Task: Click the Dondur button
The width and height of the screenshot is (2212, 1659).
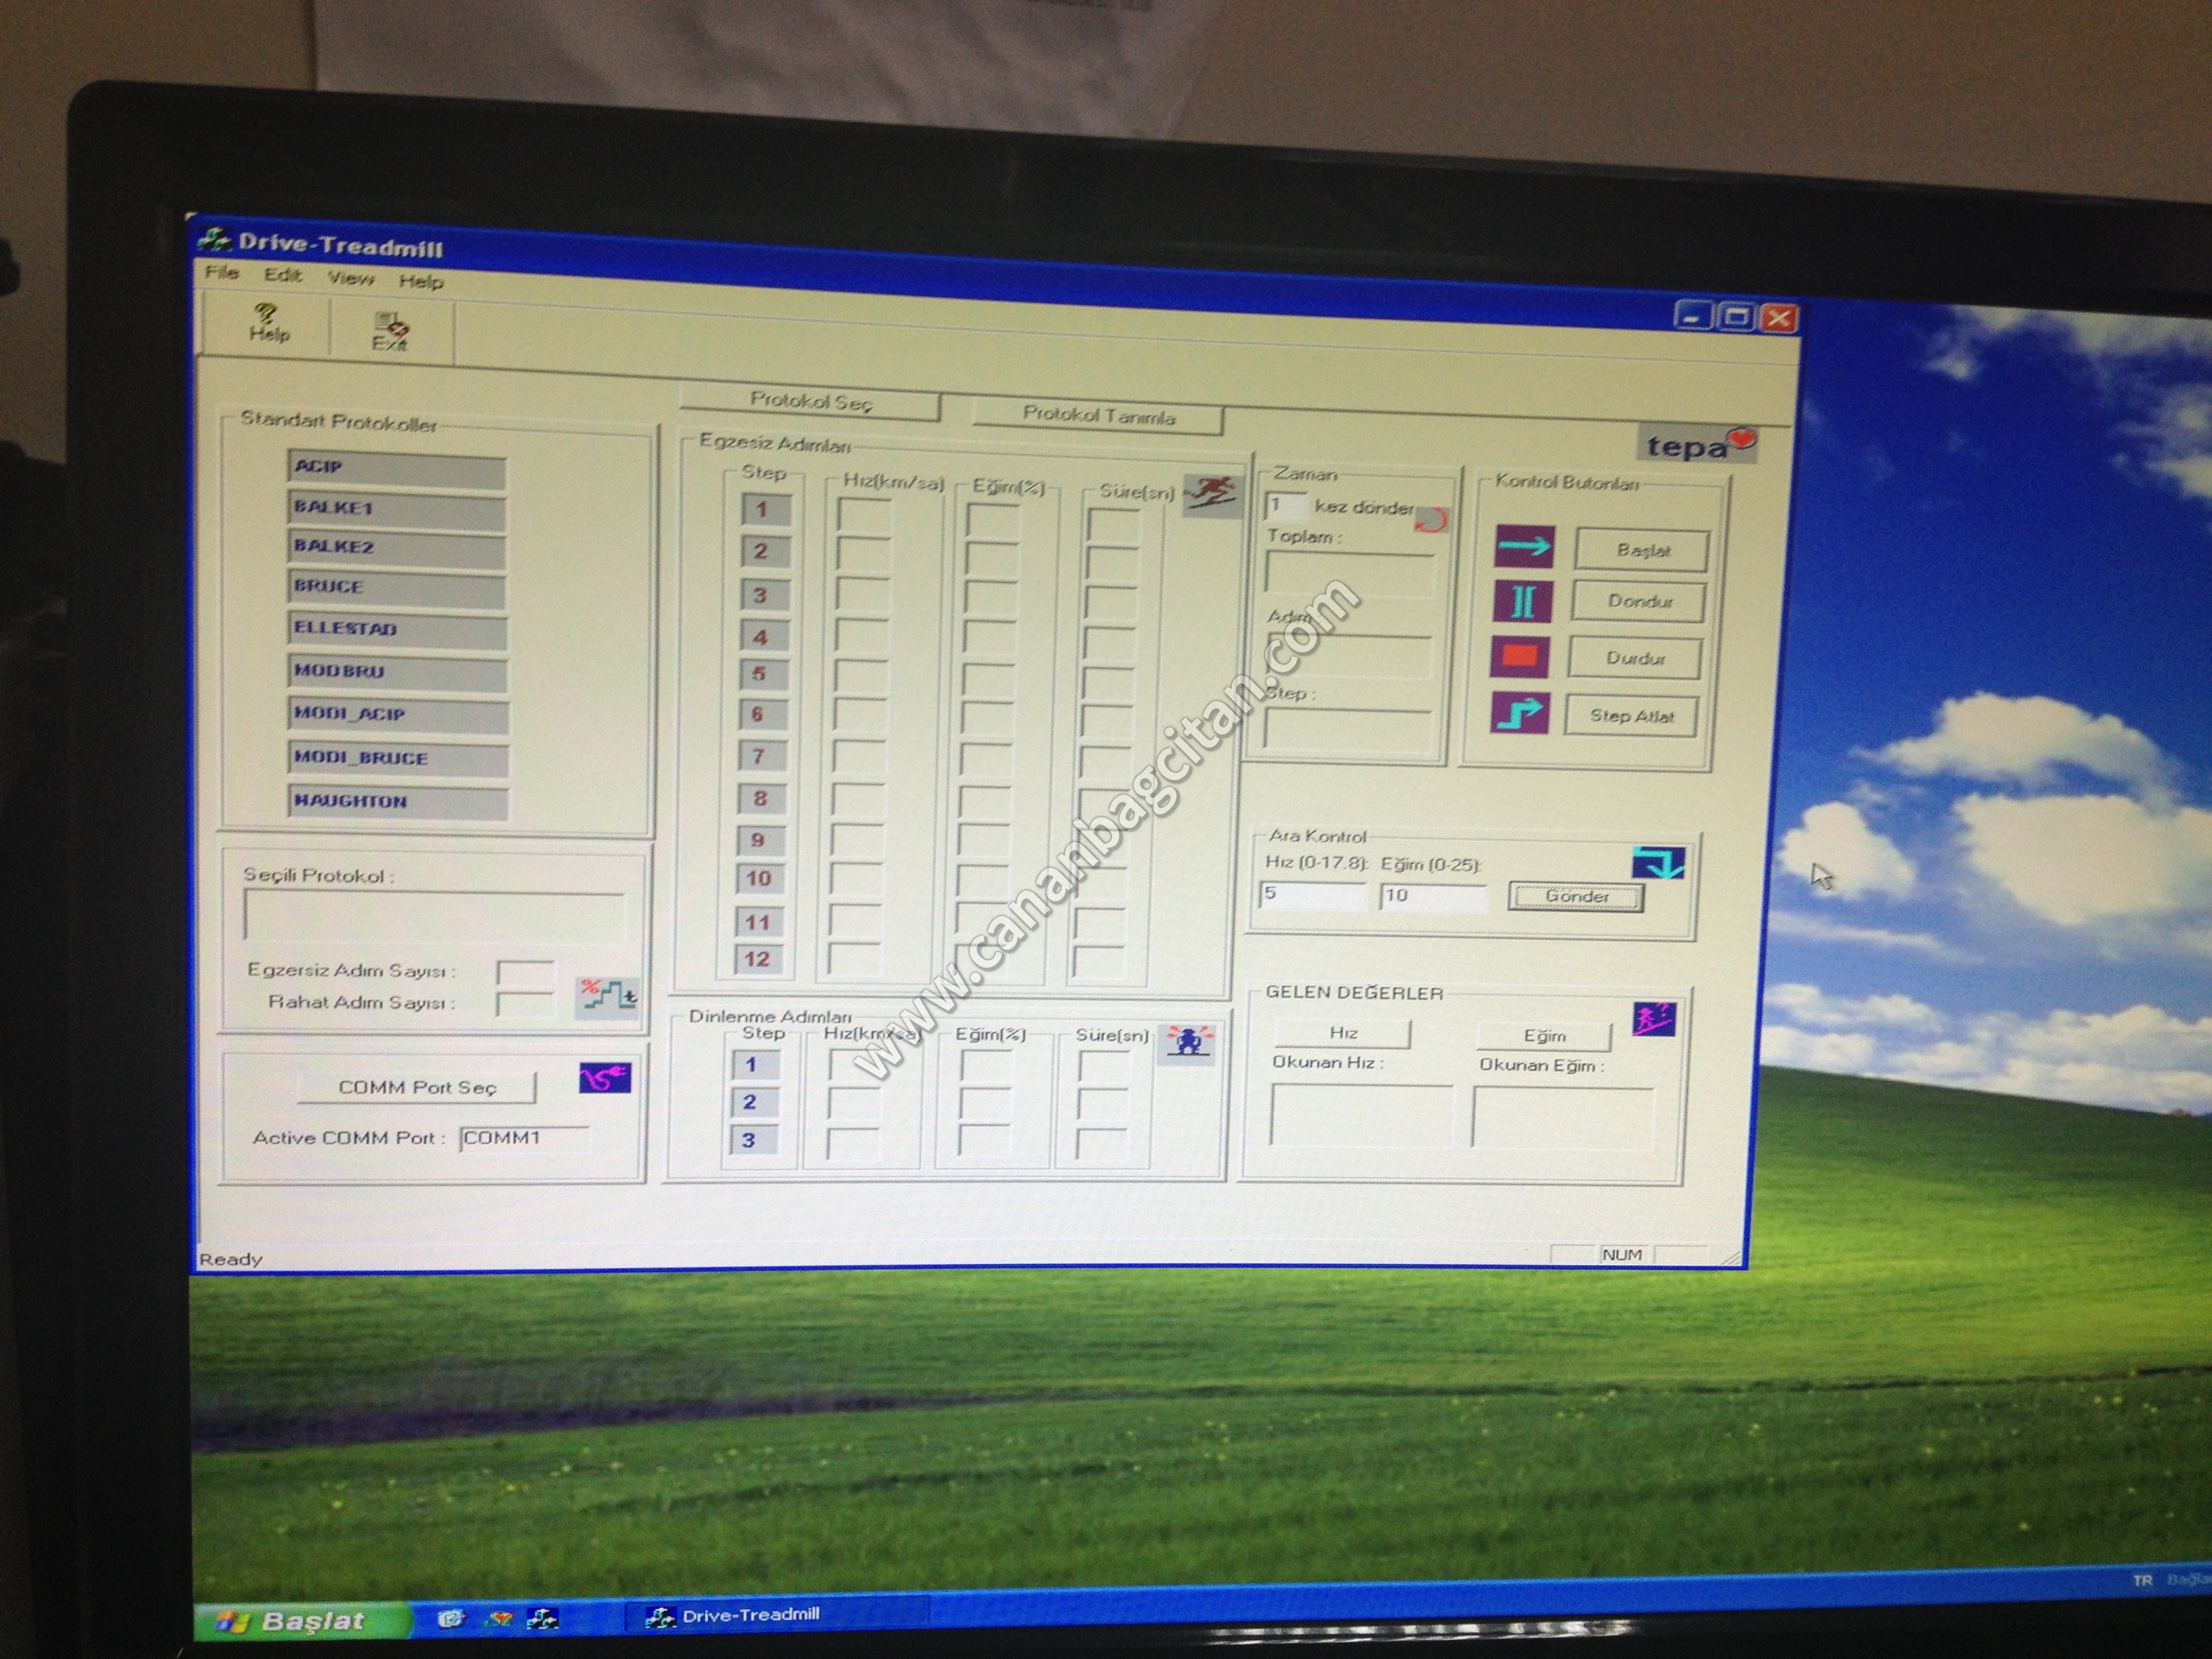Action: (1639, 602)
